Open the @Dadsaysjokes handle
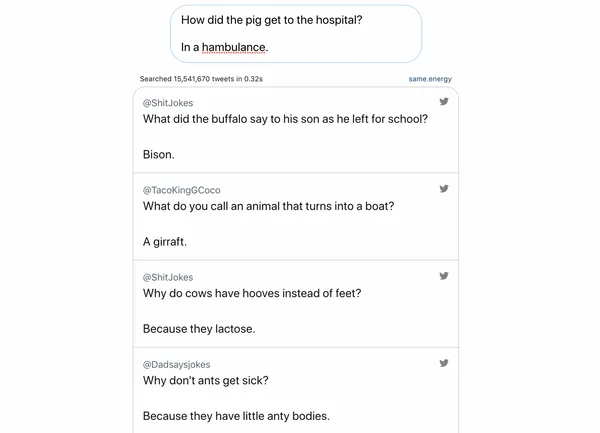This screenshot has width=600, height=433. pyautogui.click(x=176, y=365)
